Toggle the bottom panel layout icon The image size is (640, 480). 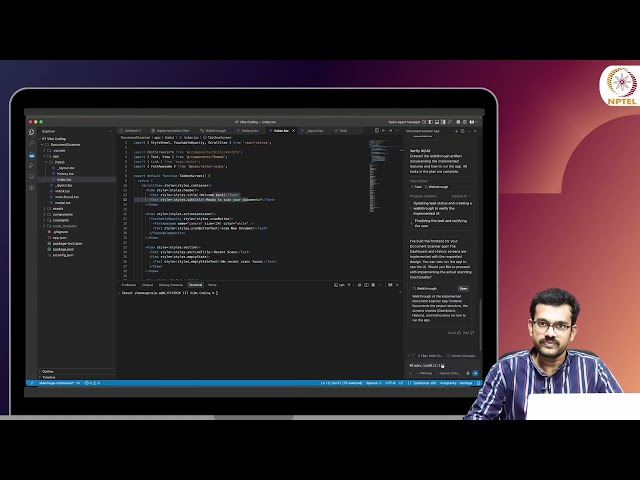437,122
